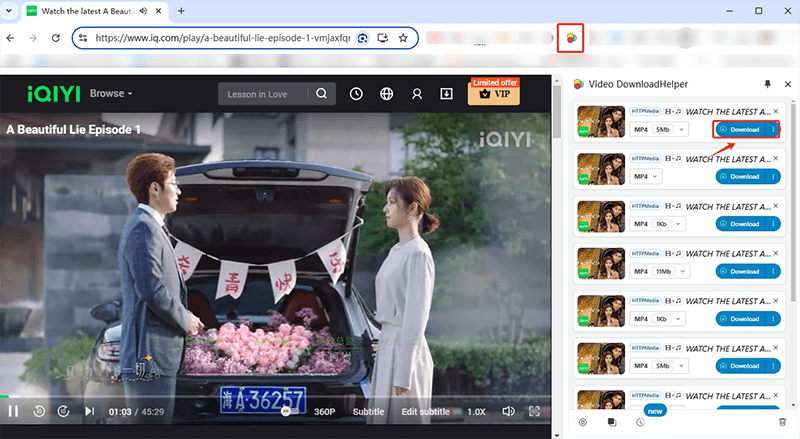Click the browser forward arrow
This screenshot has width=800, height=439.
point(33,38)
